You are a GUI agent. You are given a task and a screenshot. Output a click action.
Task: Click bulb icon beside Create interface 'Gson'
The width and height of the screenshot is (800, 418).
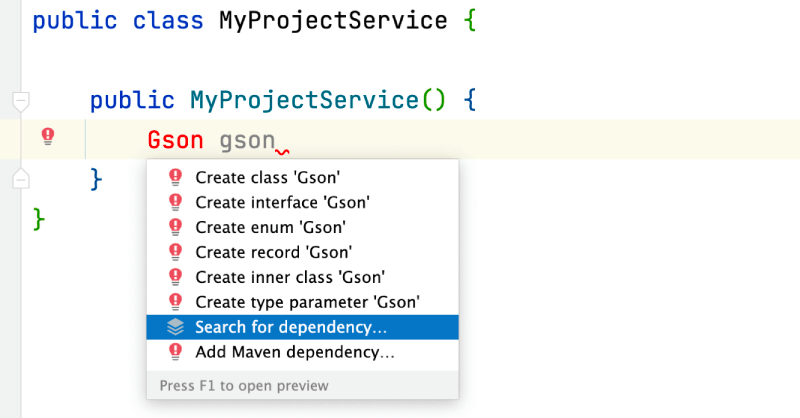pos(175,203)
